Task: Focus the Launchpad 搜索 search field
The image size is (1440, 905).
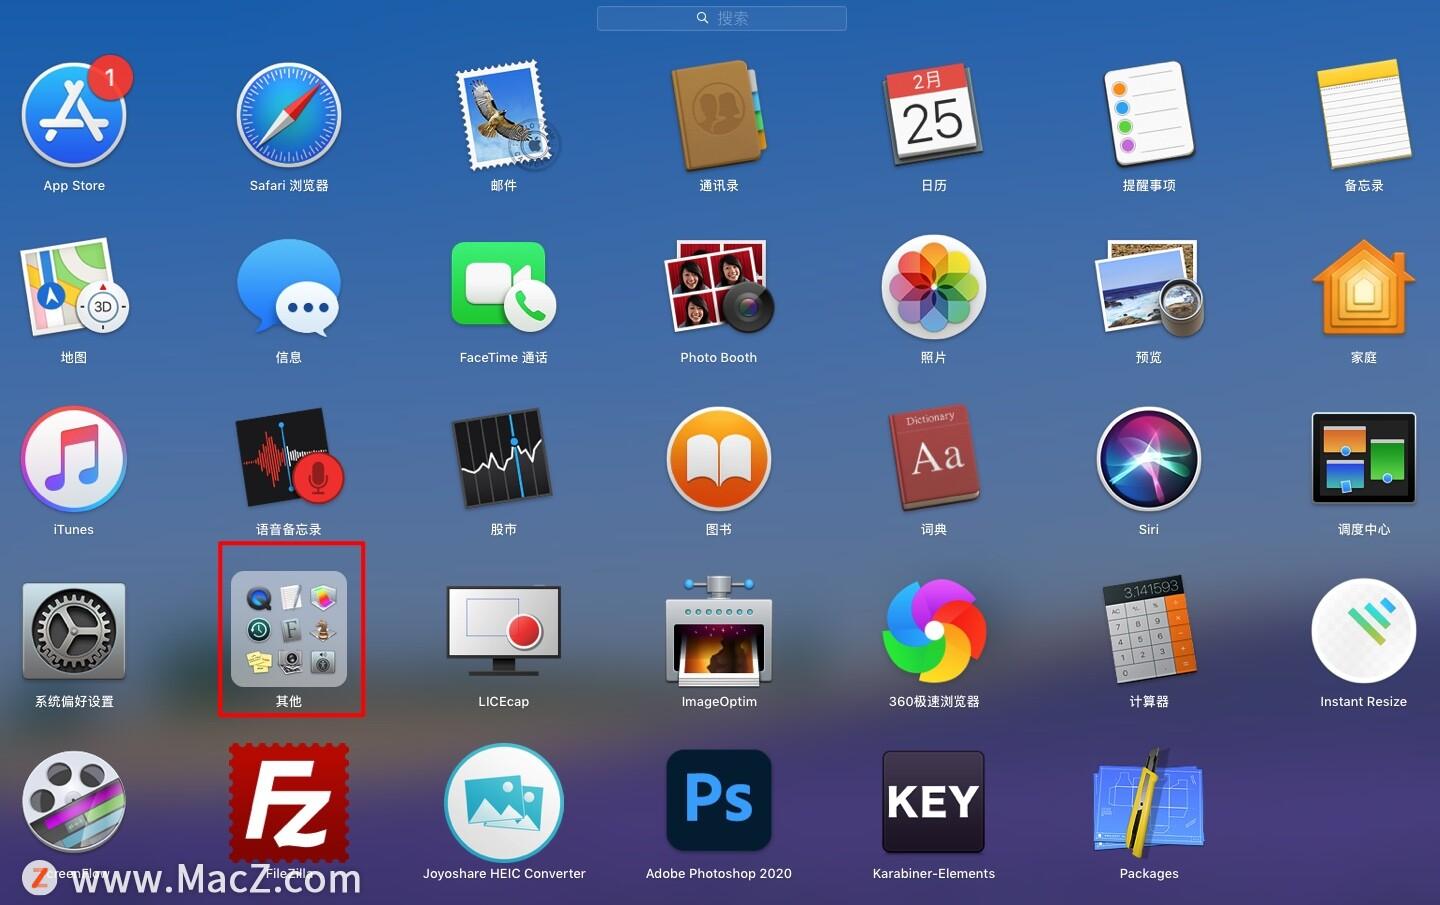Action: tap(722, 18)
